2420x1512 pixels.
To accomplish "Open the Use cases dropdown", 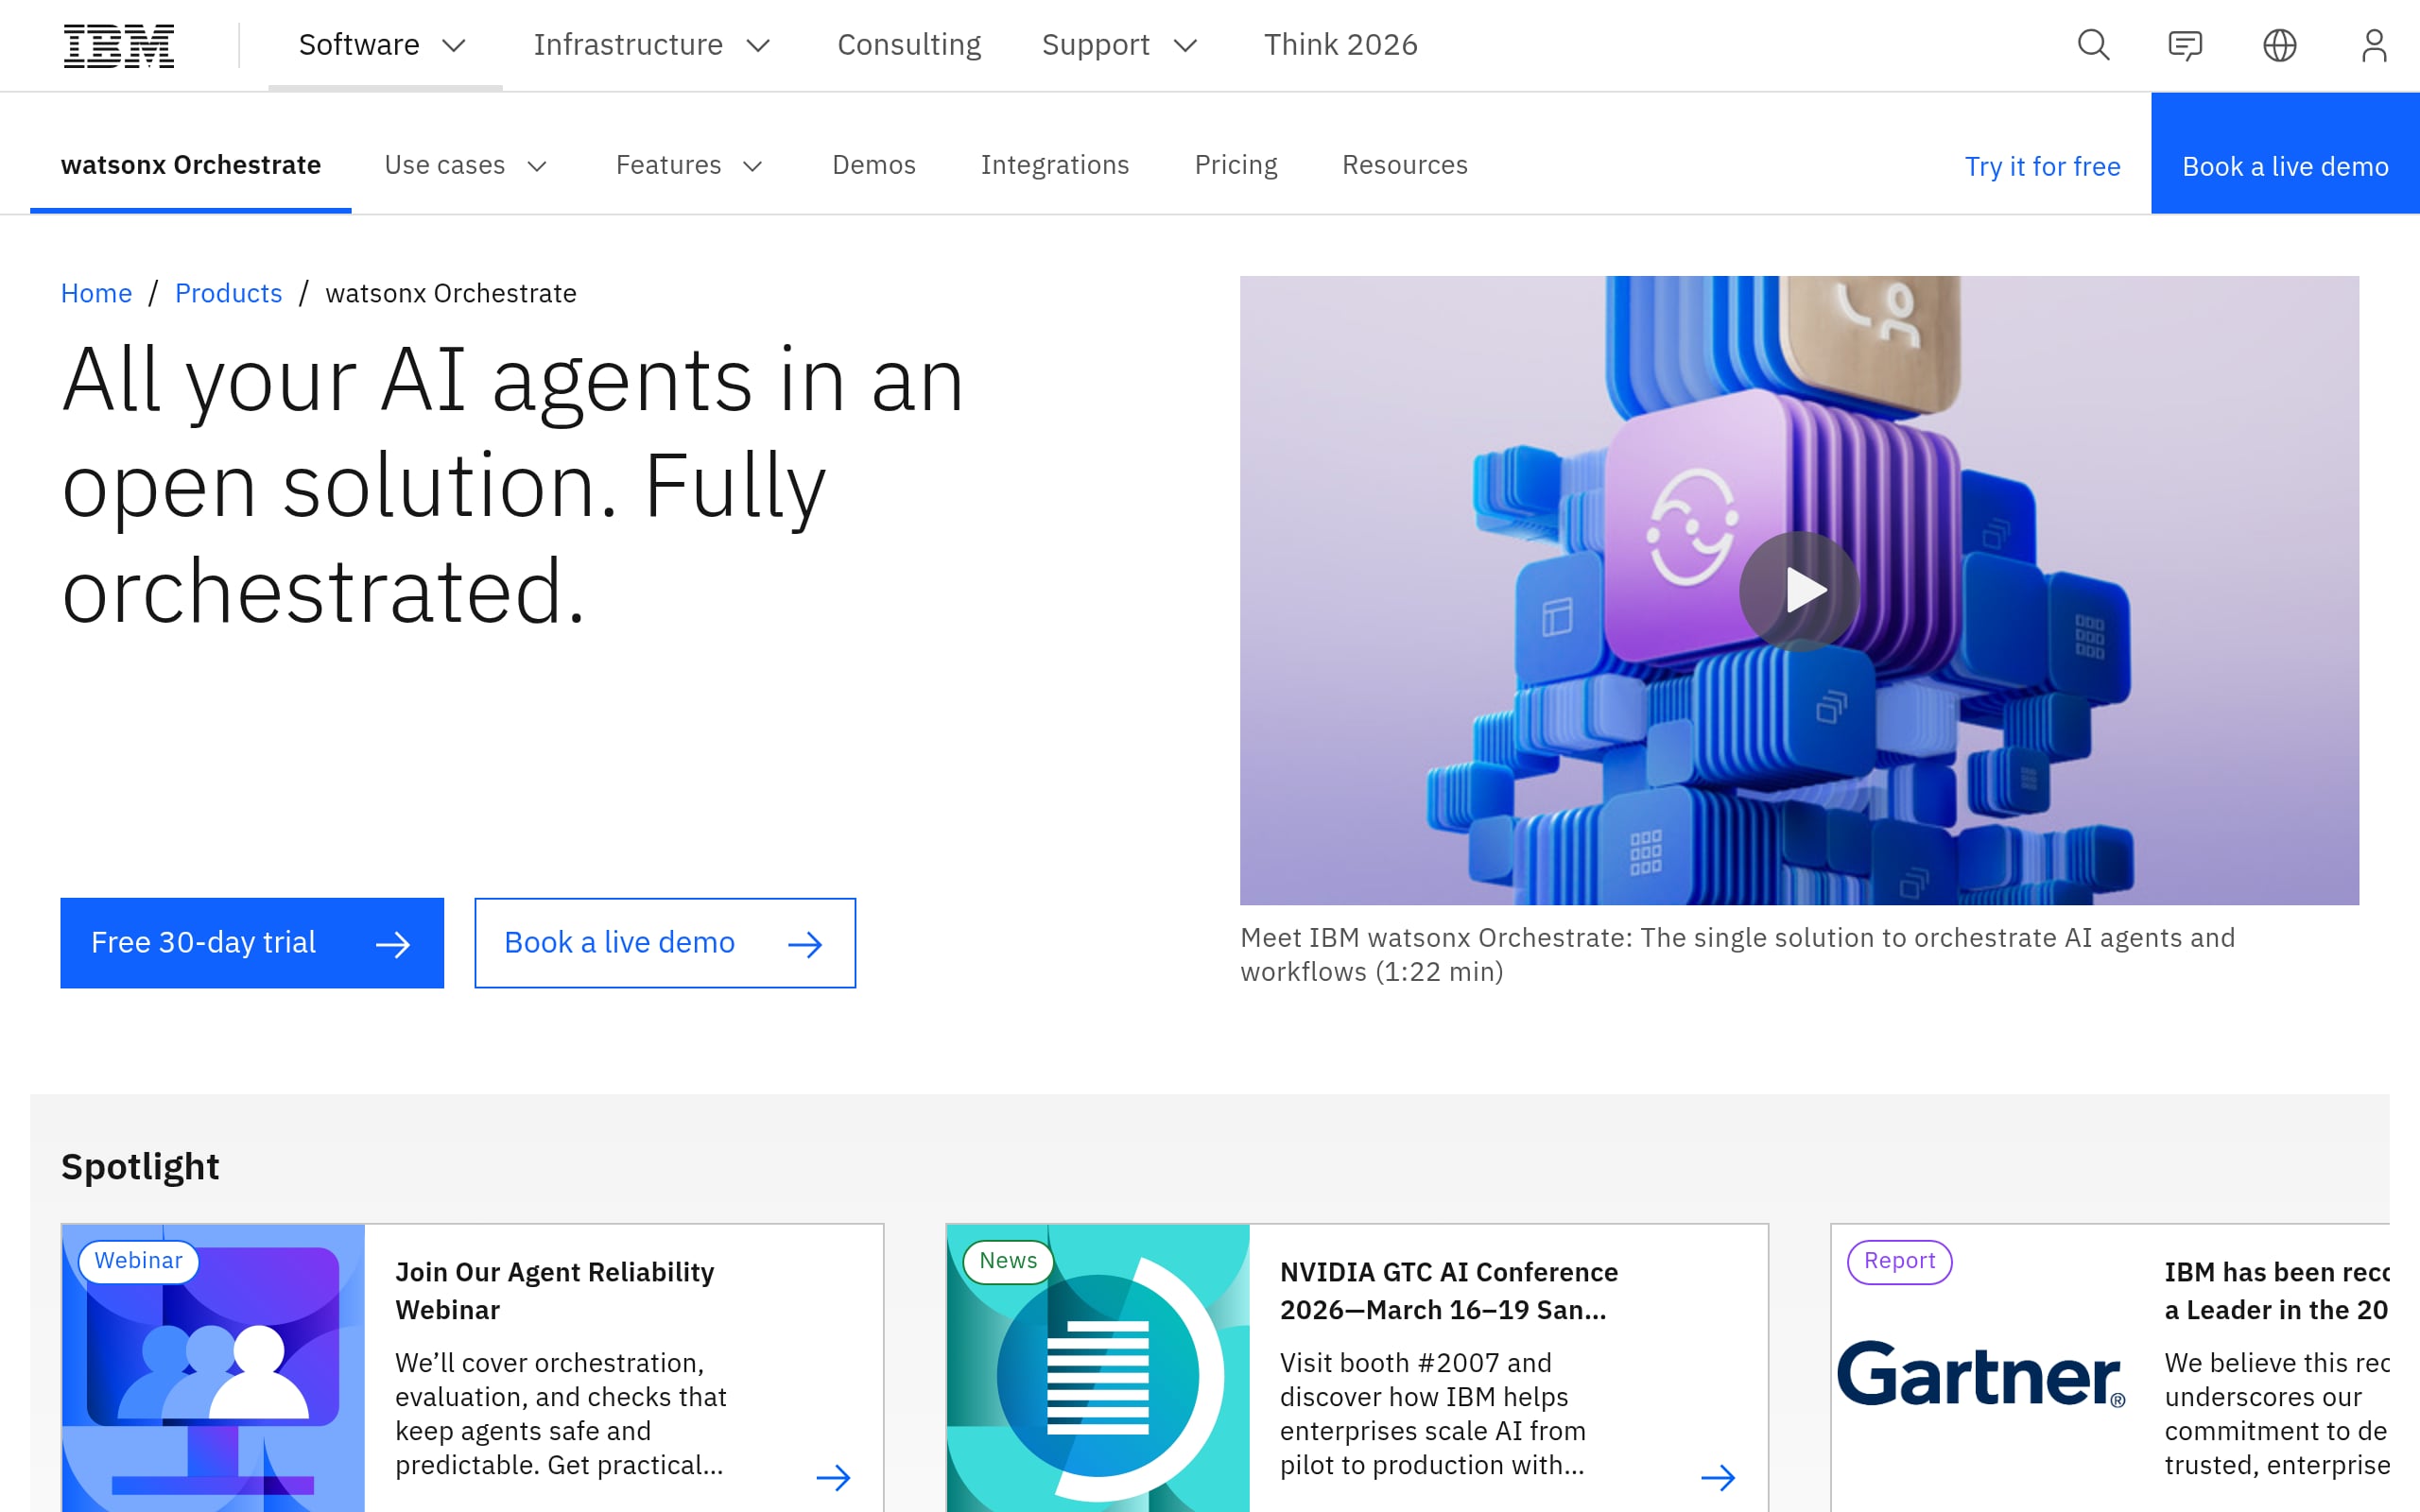I will coord(465,165).
